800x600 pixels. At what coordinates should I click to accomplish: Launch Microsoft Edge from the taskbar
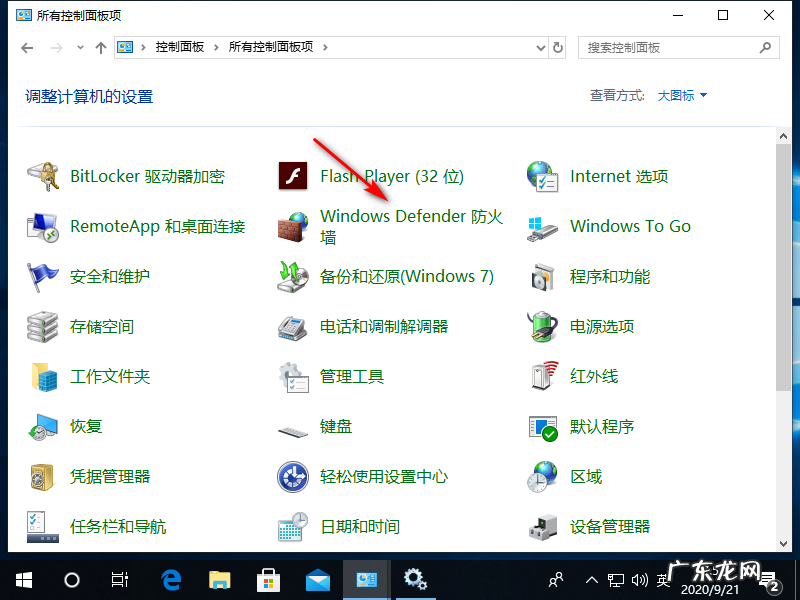click(x=170, y=579)
